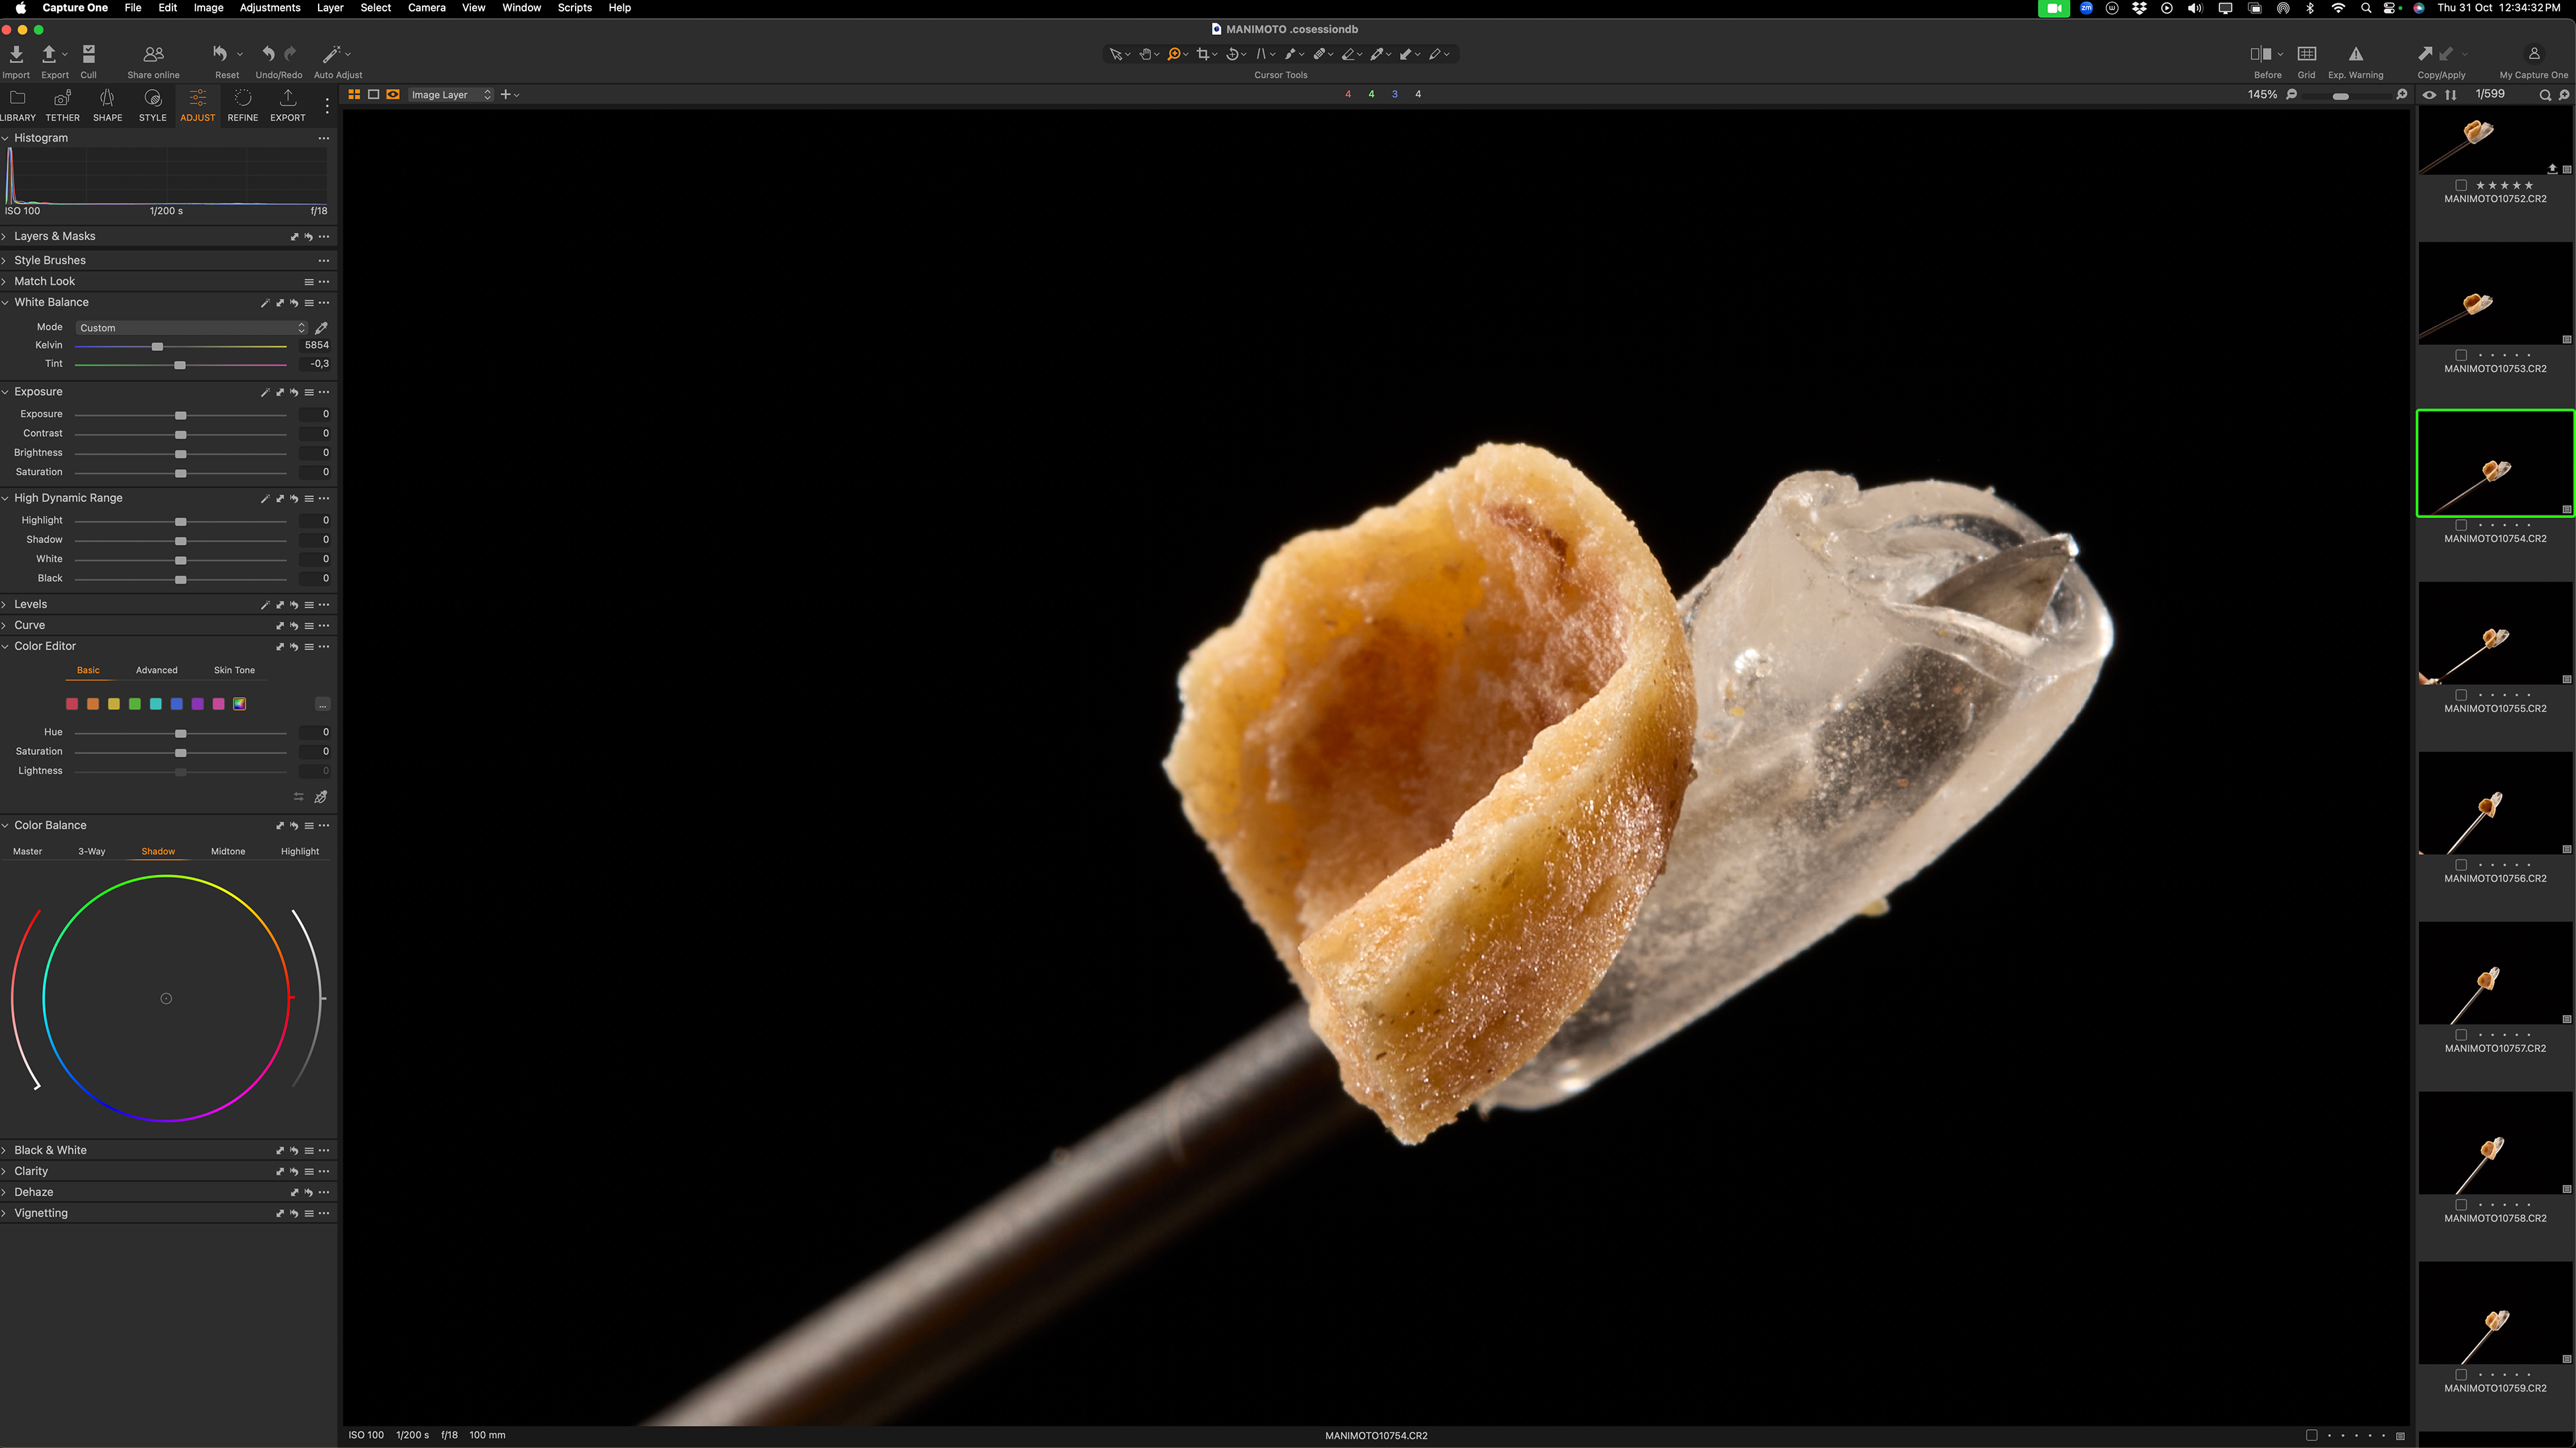Click the Share online icon

(x=153, y=54)
